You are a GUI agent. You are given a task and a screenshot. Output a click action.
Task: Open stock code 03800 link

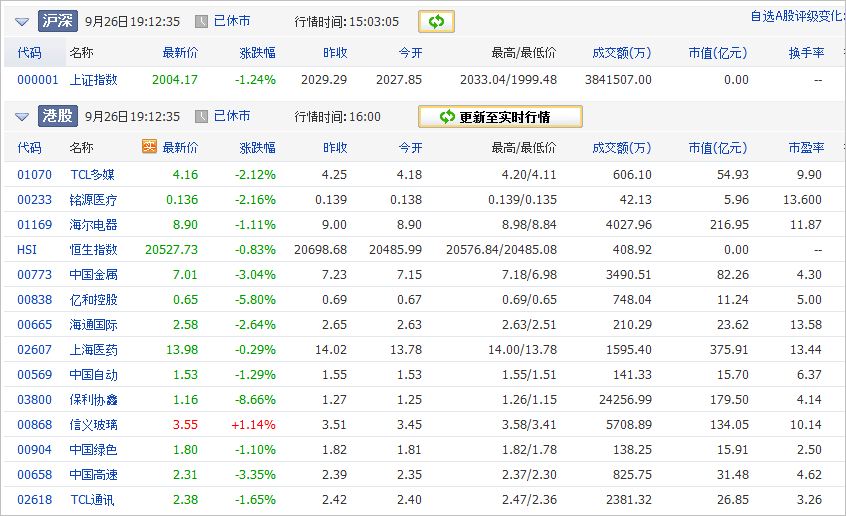tap(35, 400)
